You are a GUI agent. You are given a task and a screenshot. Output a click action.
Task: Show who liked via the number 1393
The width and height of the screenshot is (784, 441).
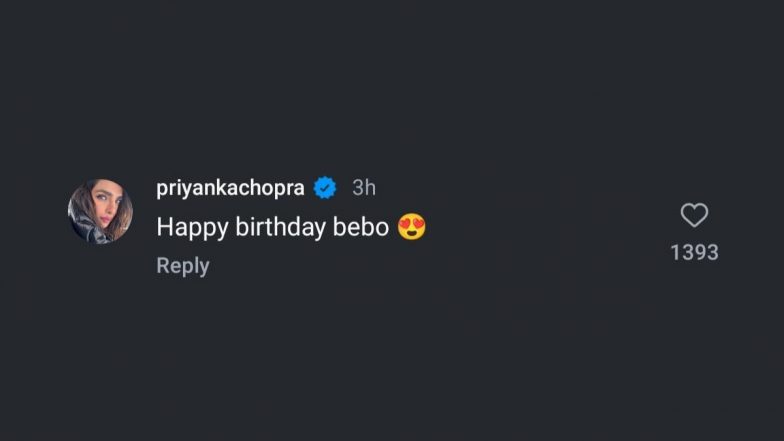tap(694, 252)
